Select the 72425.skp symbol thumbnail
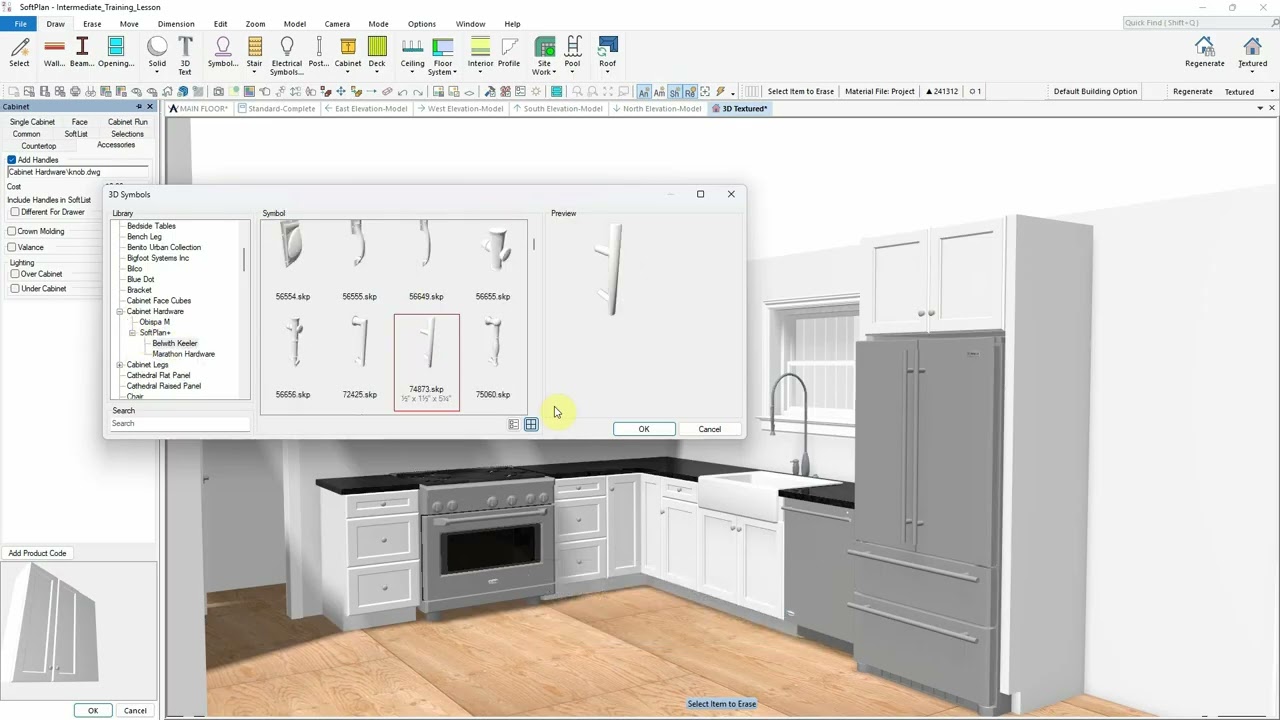1280x720 pixels. (359, 360)
